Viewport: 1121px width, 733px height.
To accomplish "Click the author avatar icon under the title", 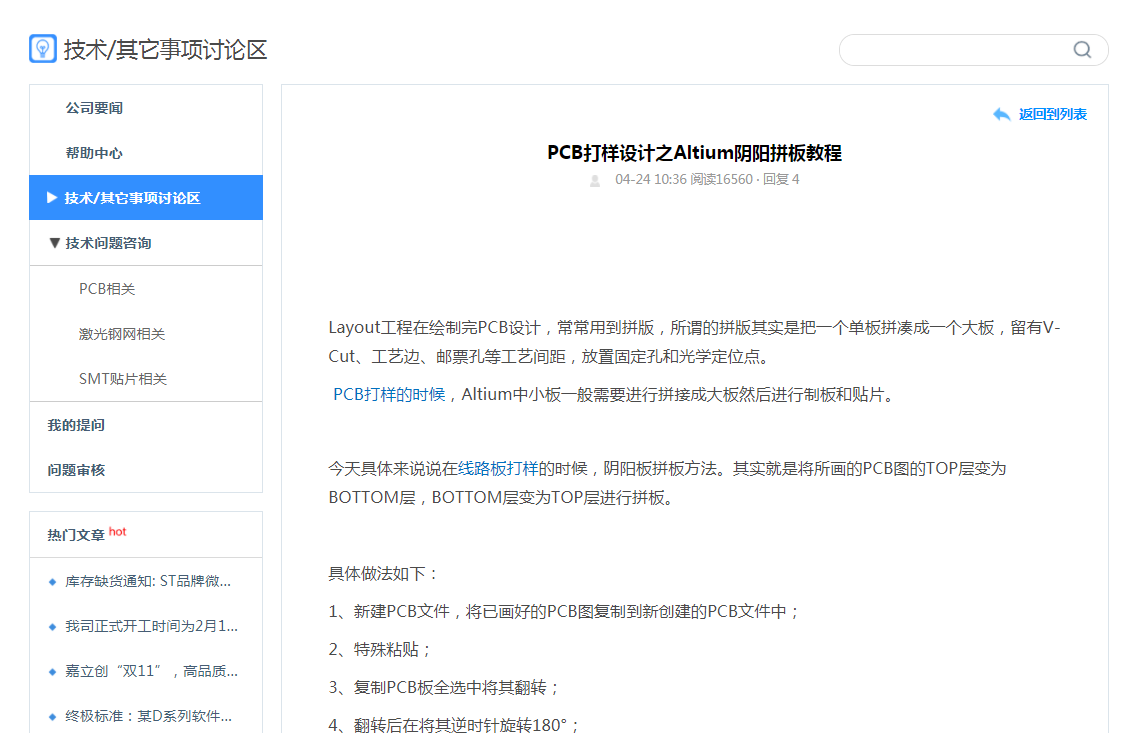I will point(595,180).
